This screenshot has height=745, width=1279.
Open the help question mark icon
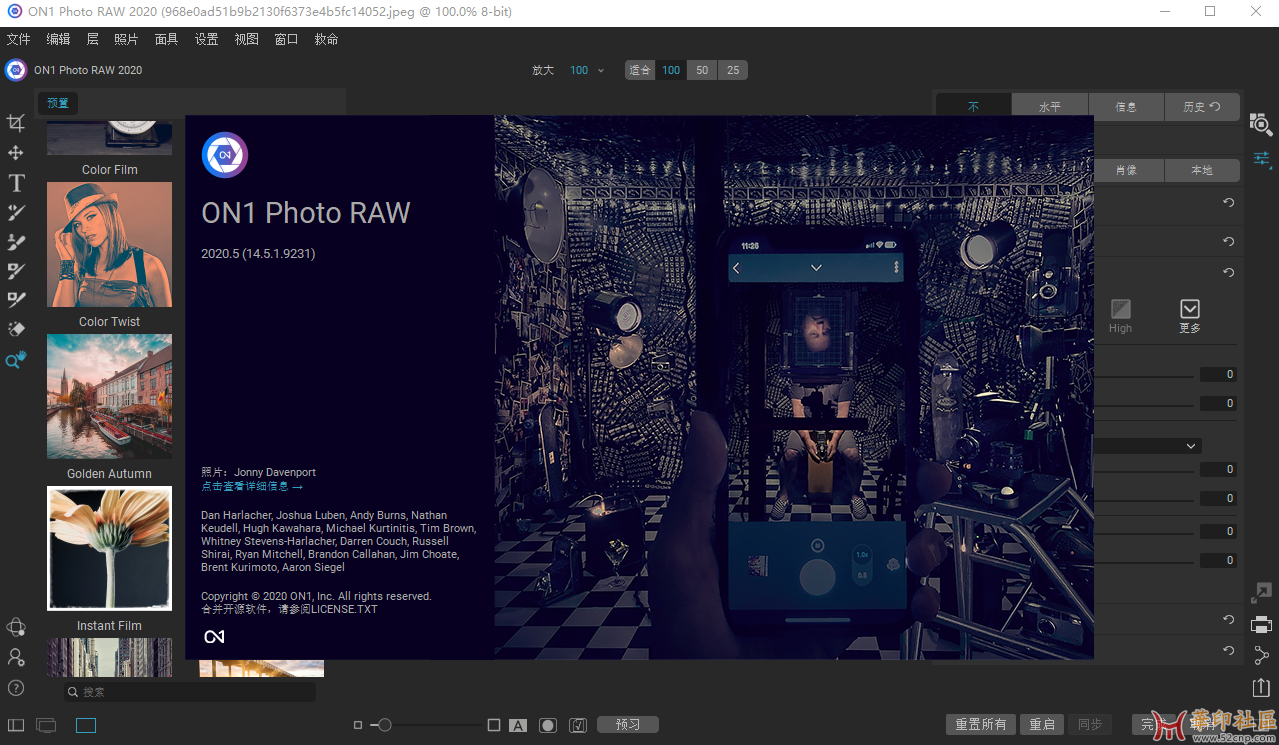coord(16,688)
